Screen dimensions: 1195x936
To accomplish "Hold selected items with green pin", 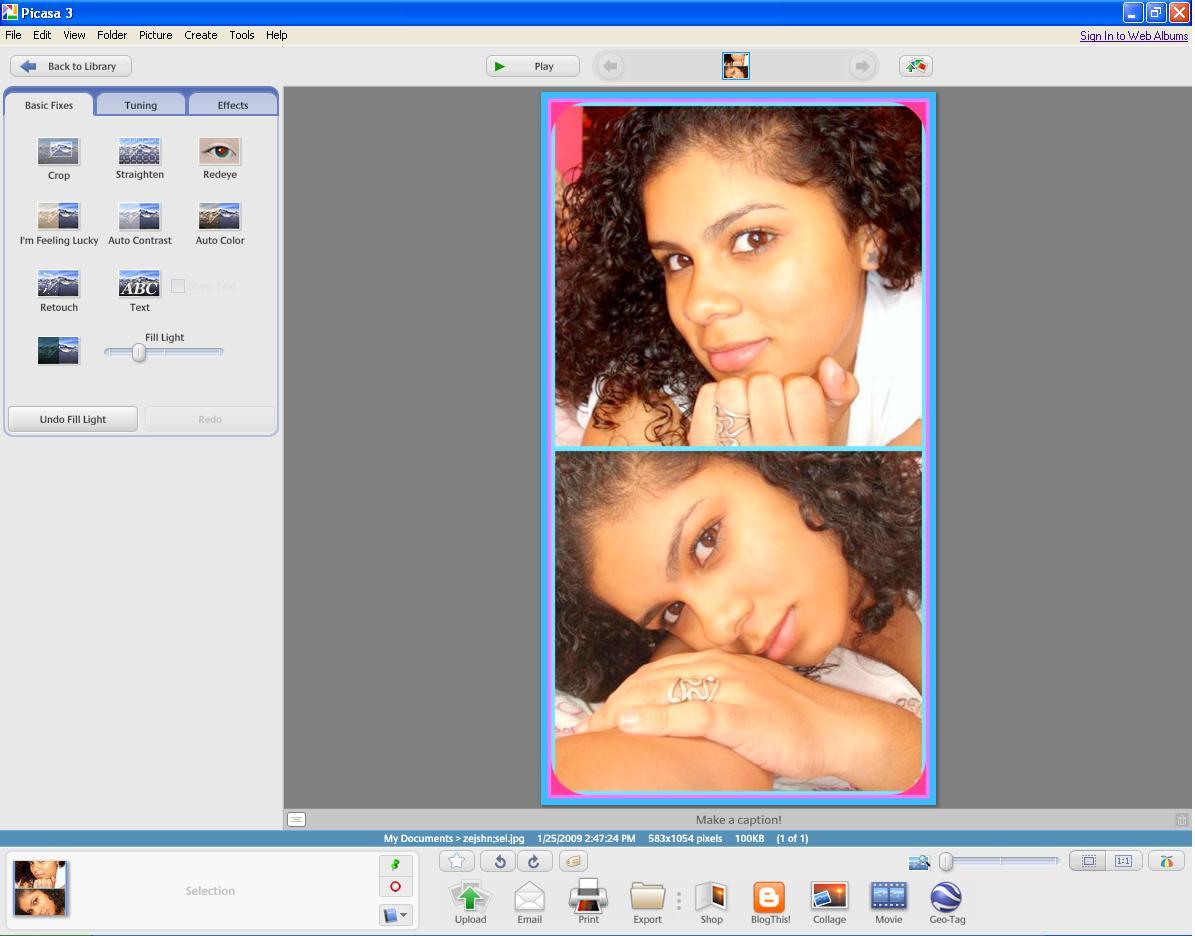I will (x=396, y=864).
